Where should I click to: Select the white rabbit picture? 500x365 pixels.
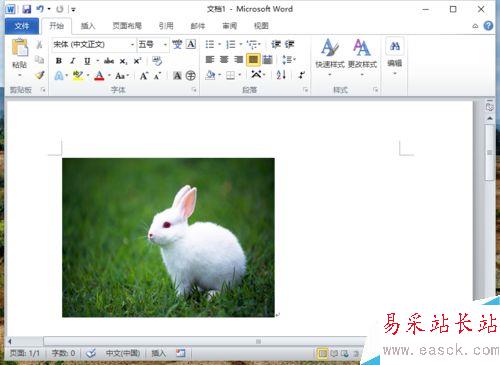point(168,237)
